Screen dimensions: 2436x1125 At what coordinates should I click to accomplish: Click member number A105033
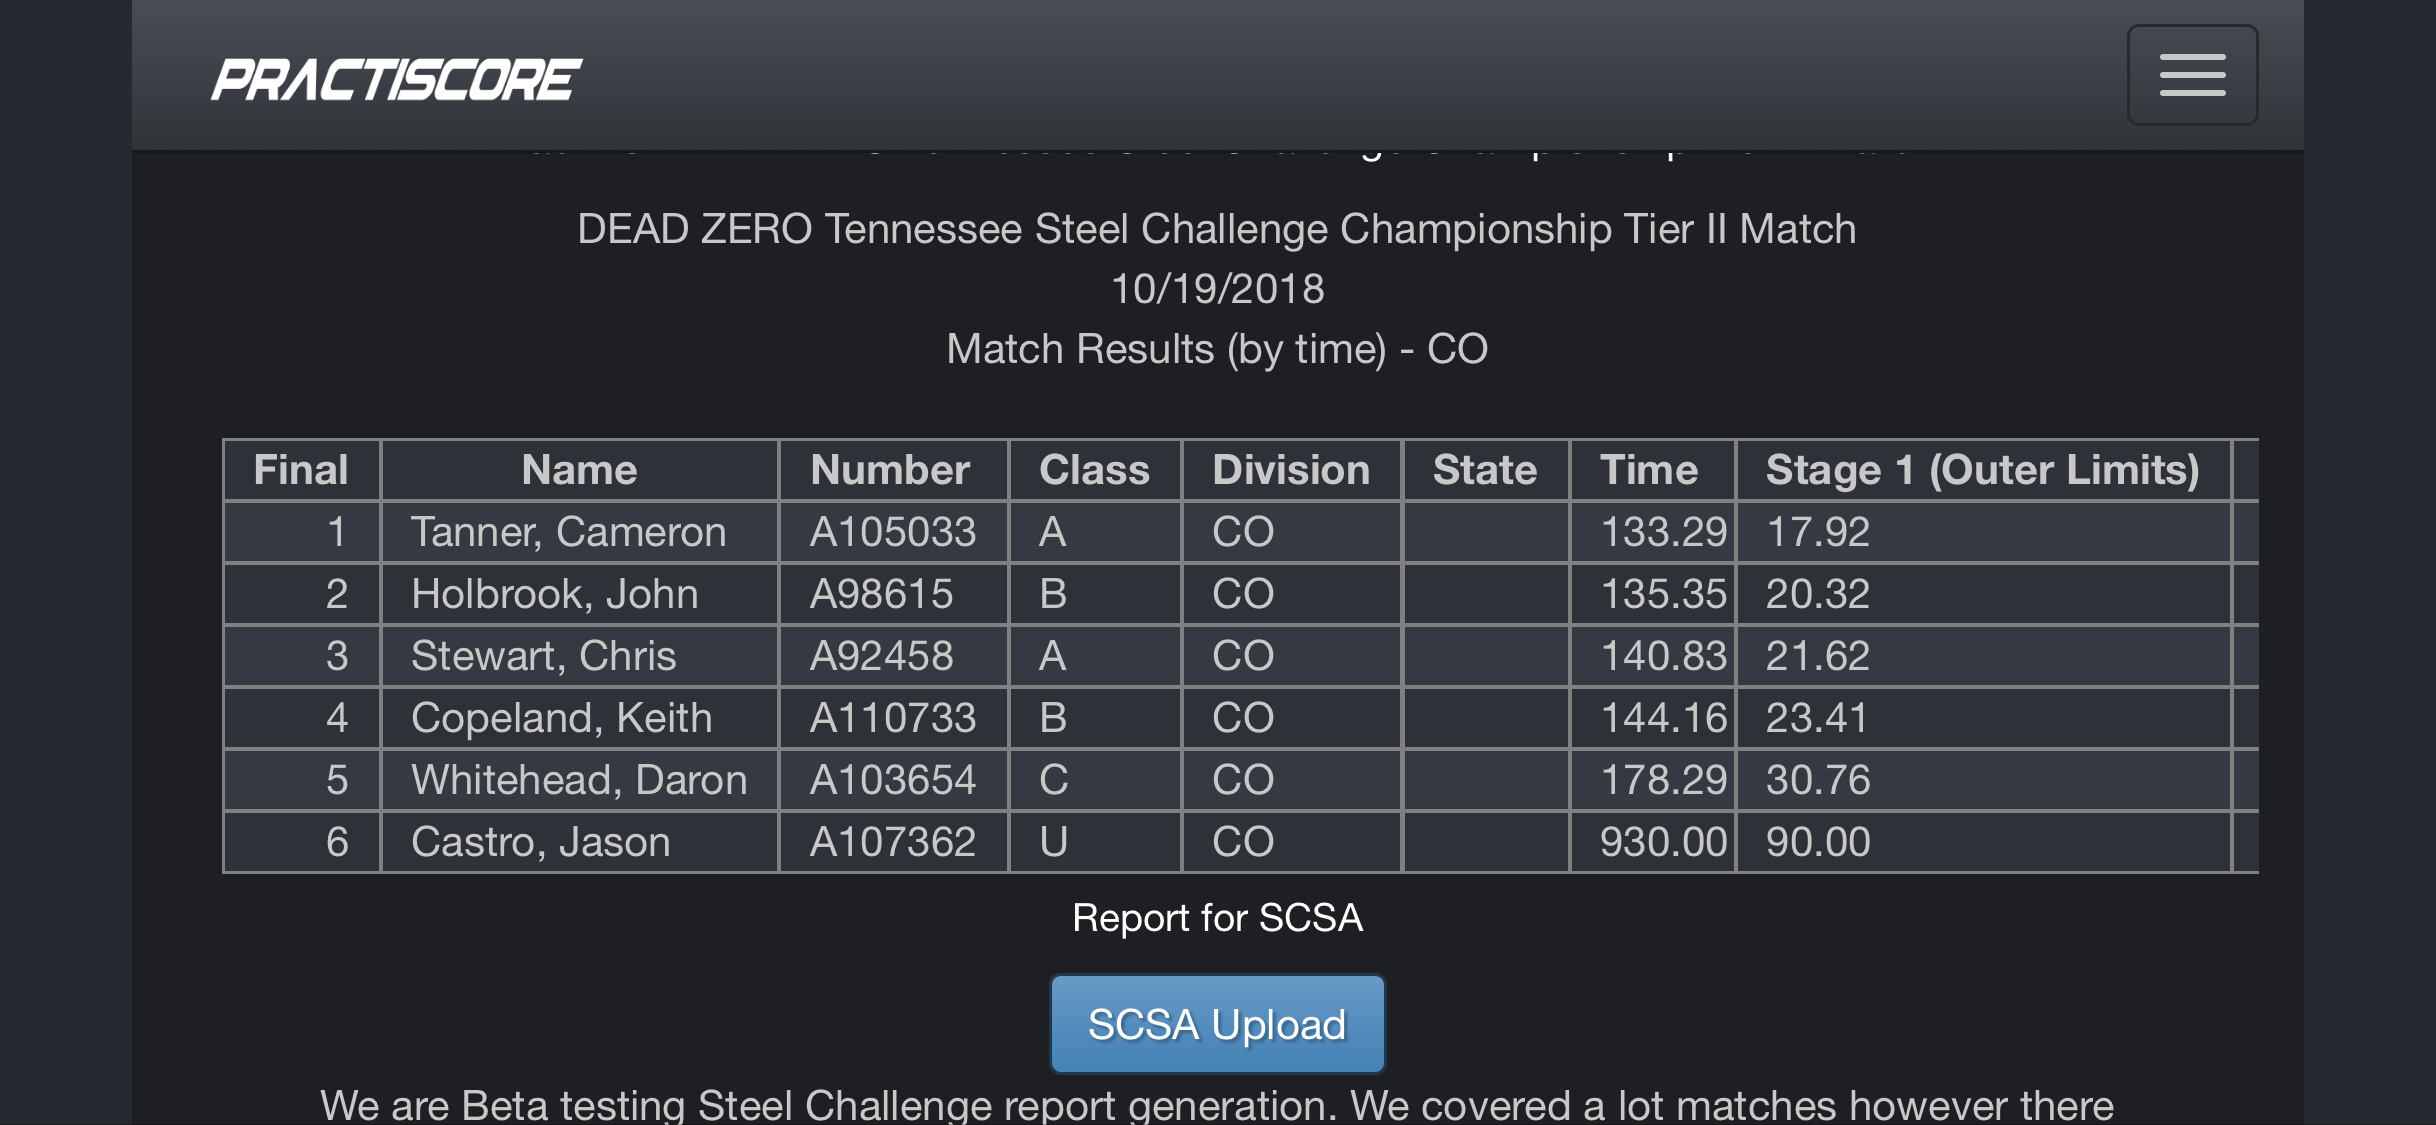click(x=892, y=532)
